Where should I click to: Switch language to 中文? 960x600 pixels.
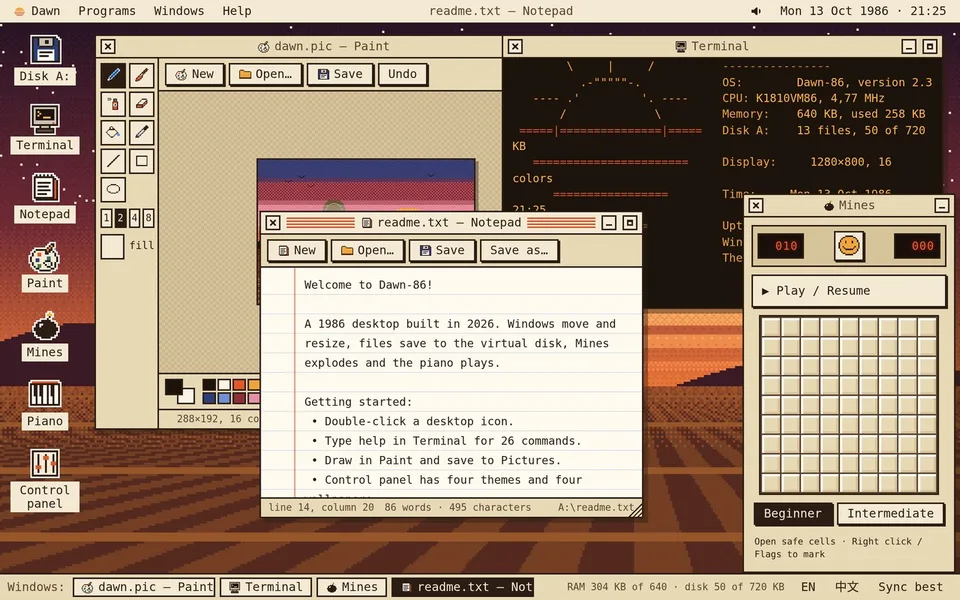(847, 587)
